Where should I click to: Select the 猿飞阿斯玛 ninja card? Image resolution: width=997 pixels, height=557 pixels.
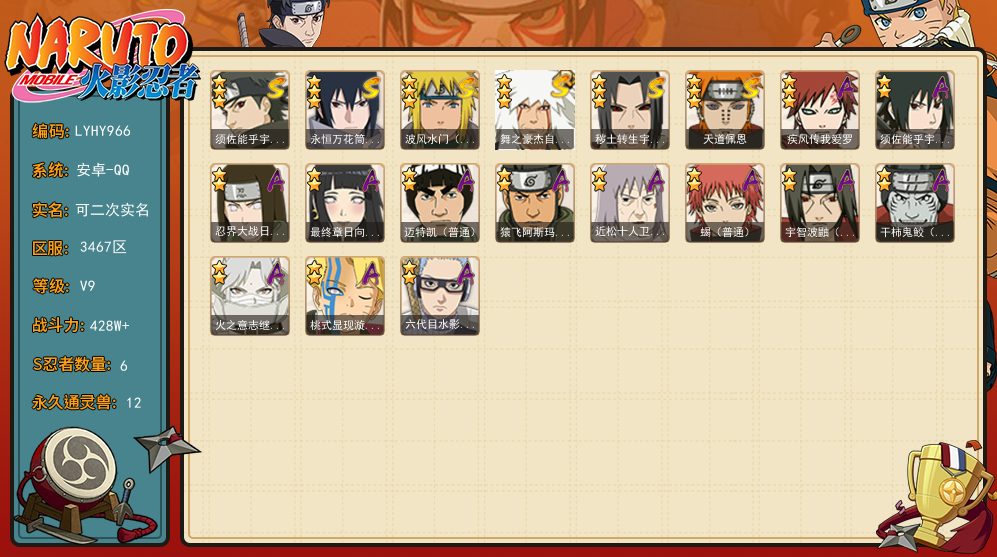pos(535,203)
